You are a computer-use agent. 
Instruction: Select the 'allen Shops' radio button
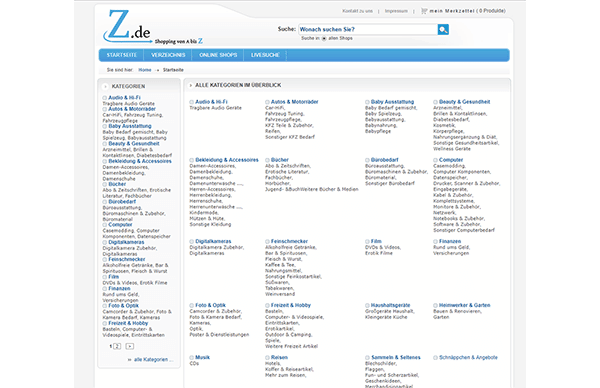coord(324,38)
